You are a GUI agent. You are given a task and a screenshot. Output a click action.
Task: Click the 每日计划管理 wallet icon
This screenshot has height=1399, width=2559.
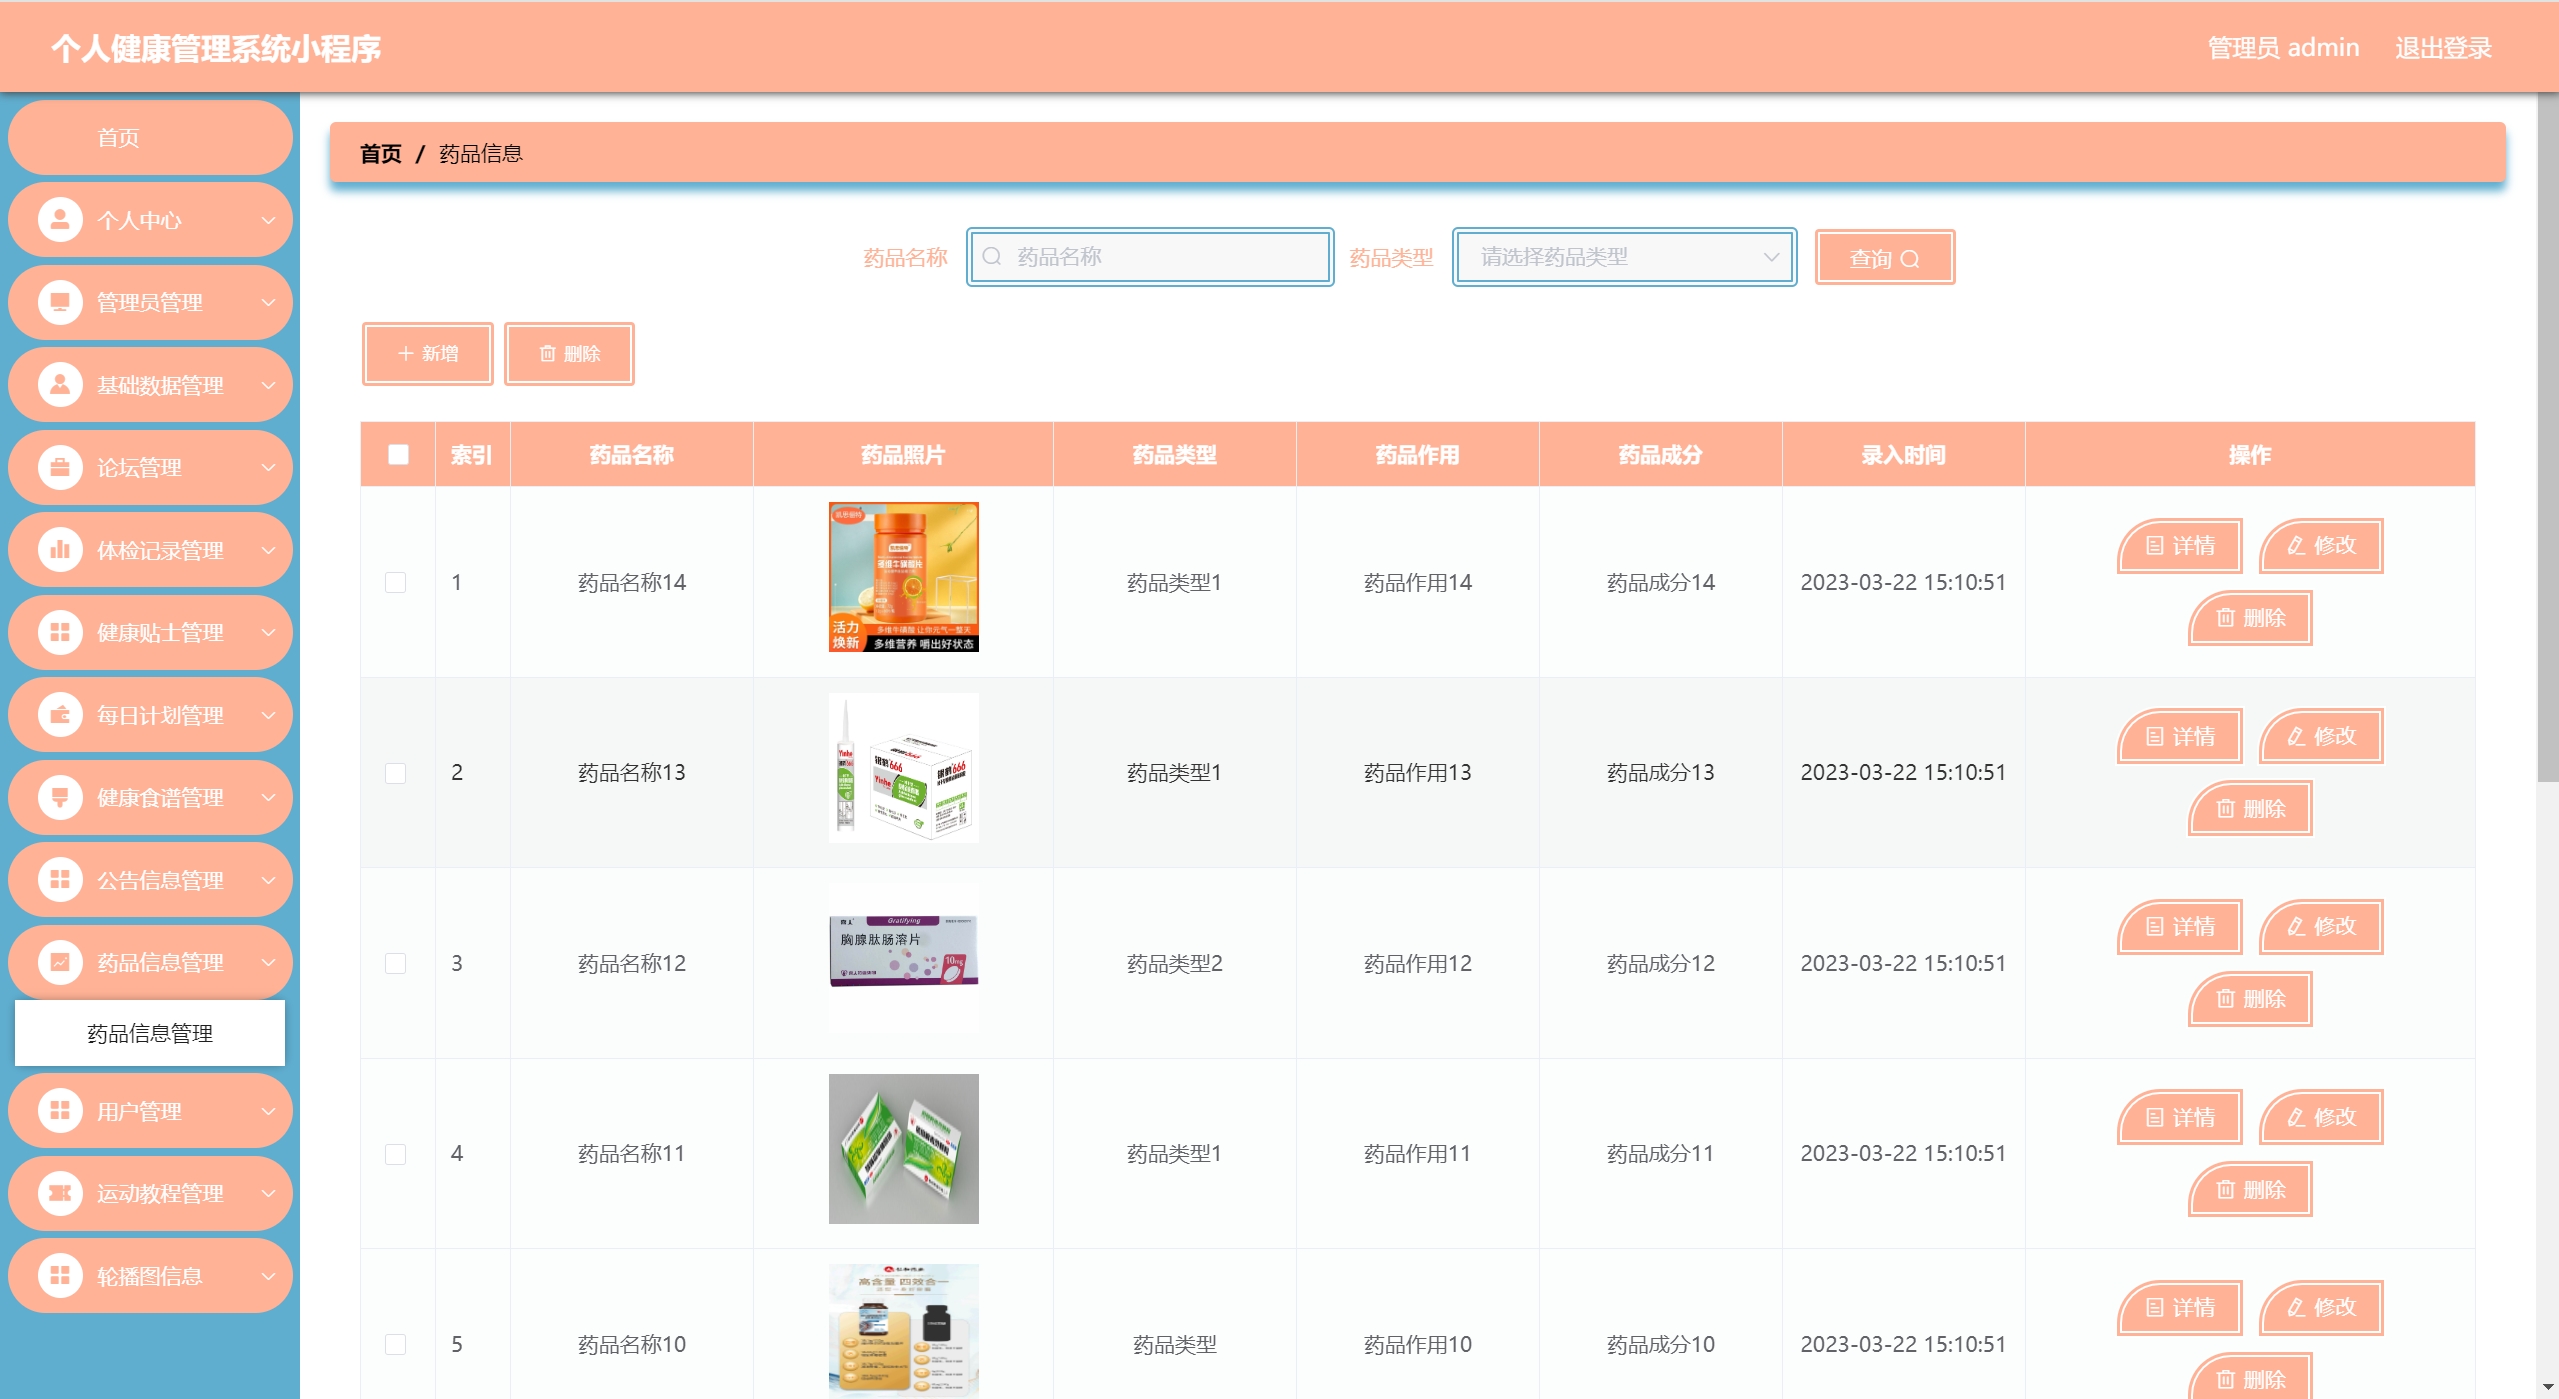click(60, 715)
